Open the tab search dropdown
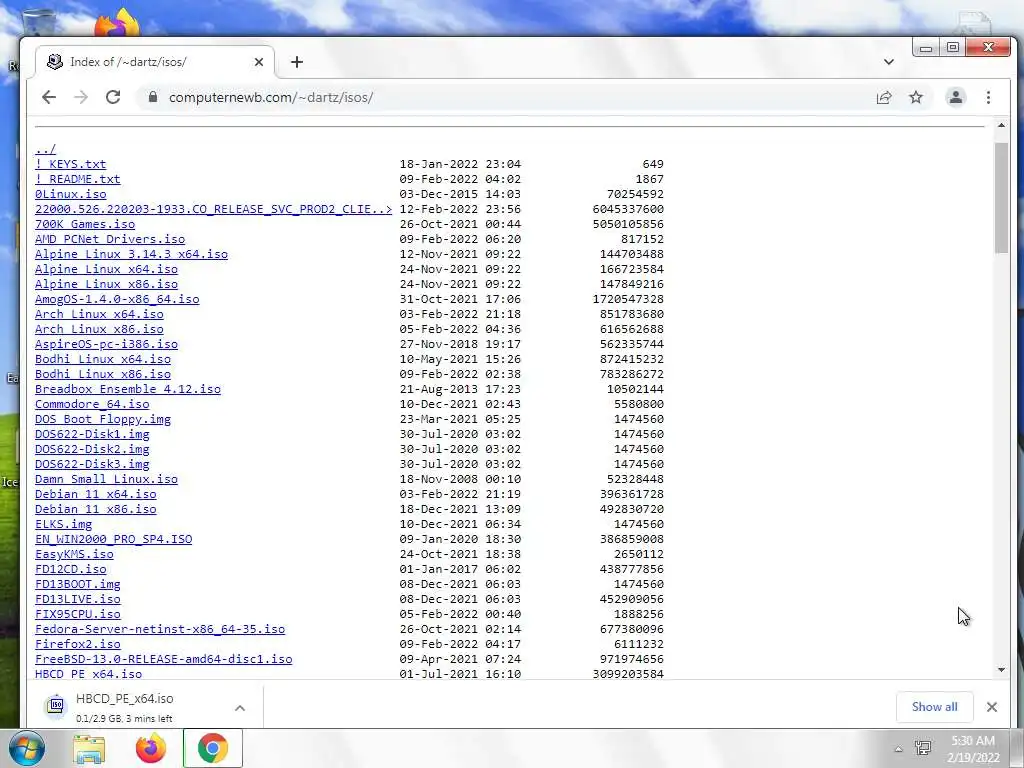1024x768 pixels. coord(888,62)
